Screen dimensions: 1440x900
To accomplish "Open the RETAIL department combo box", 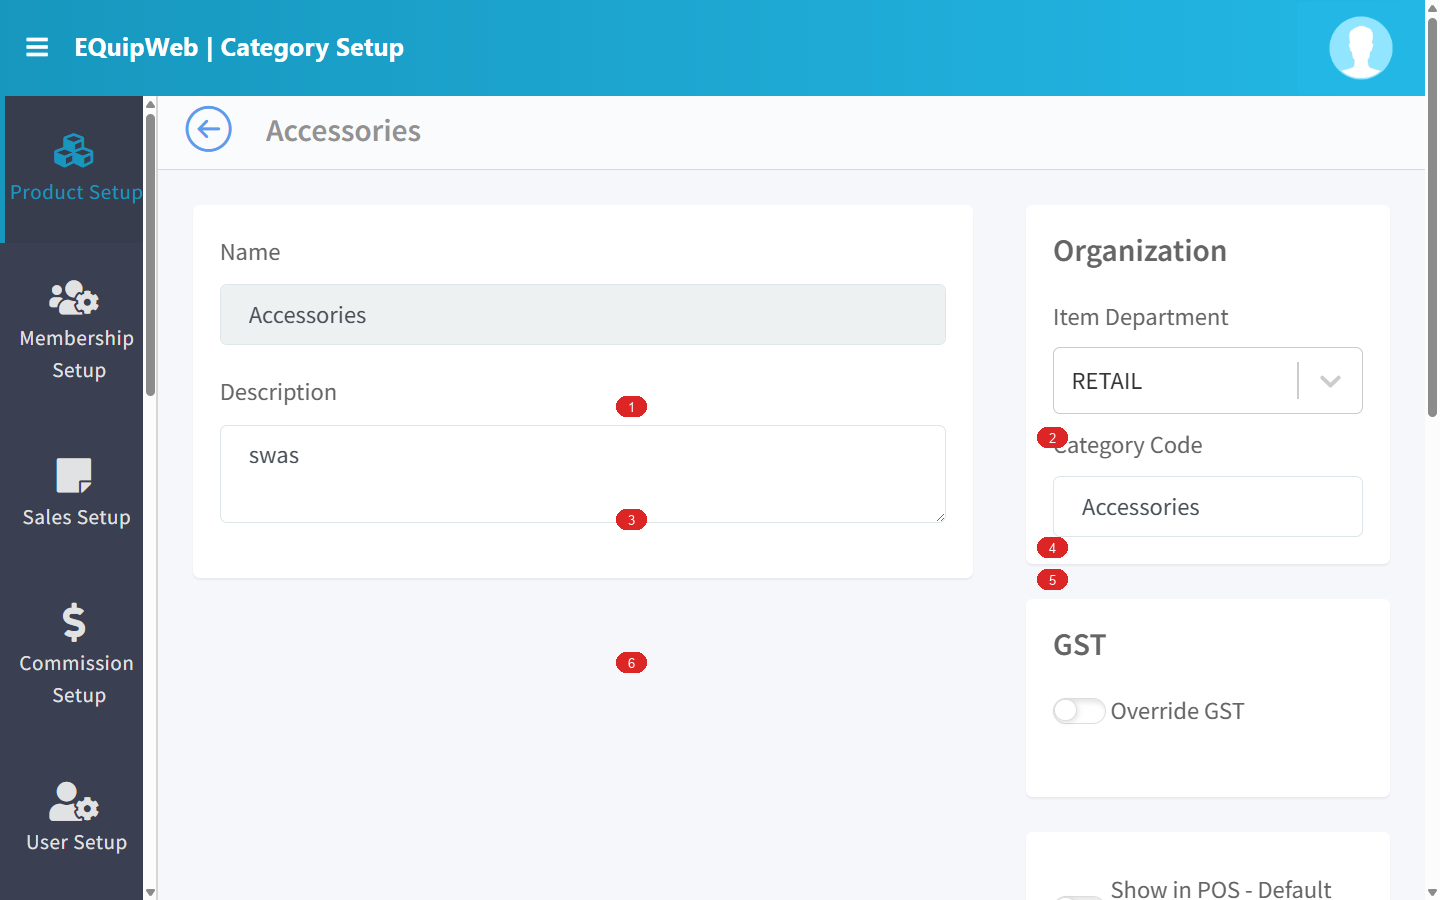I will [x=1207, y=381].
